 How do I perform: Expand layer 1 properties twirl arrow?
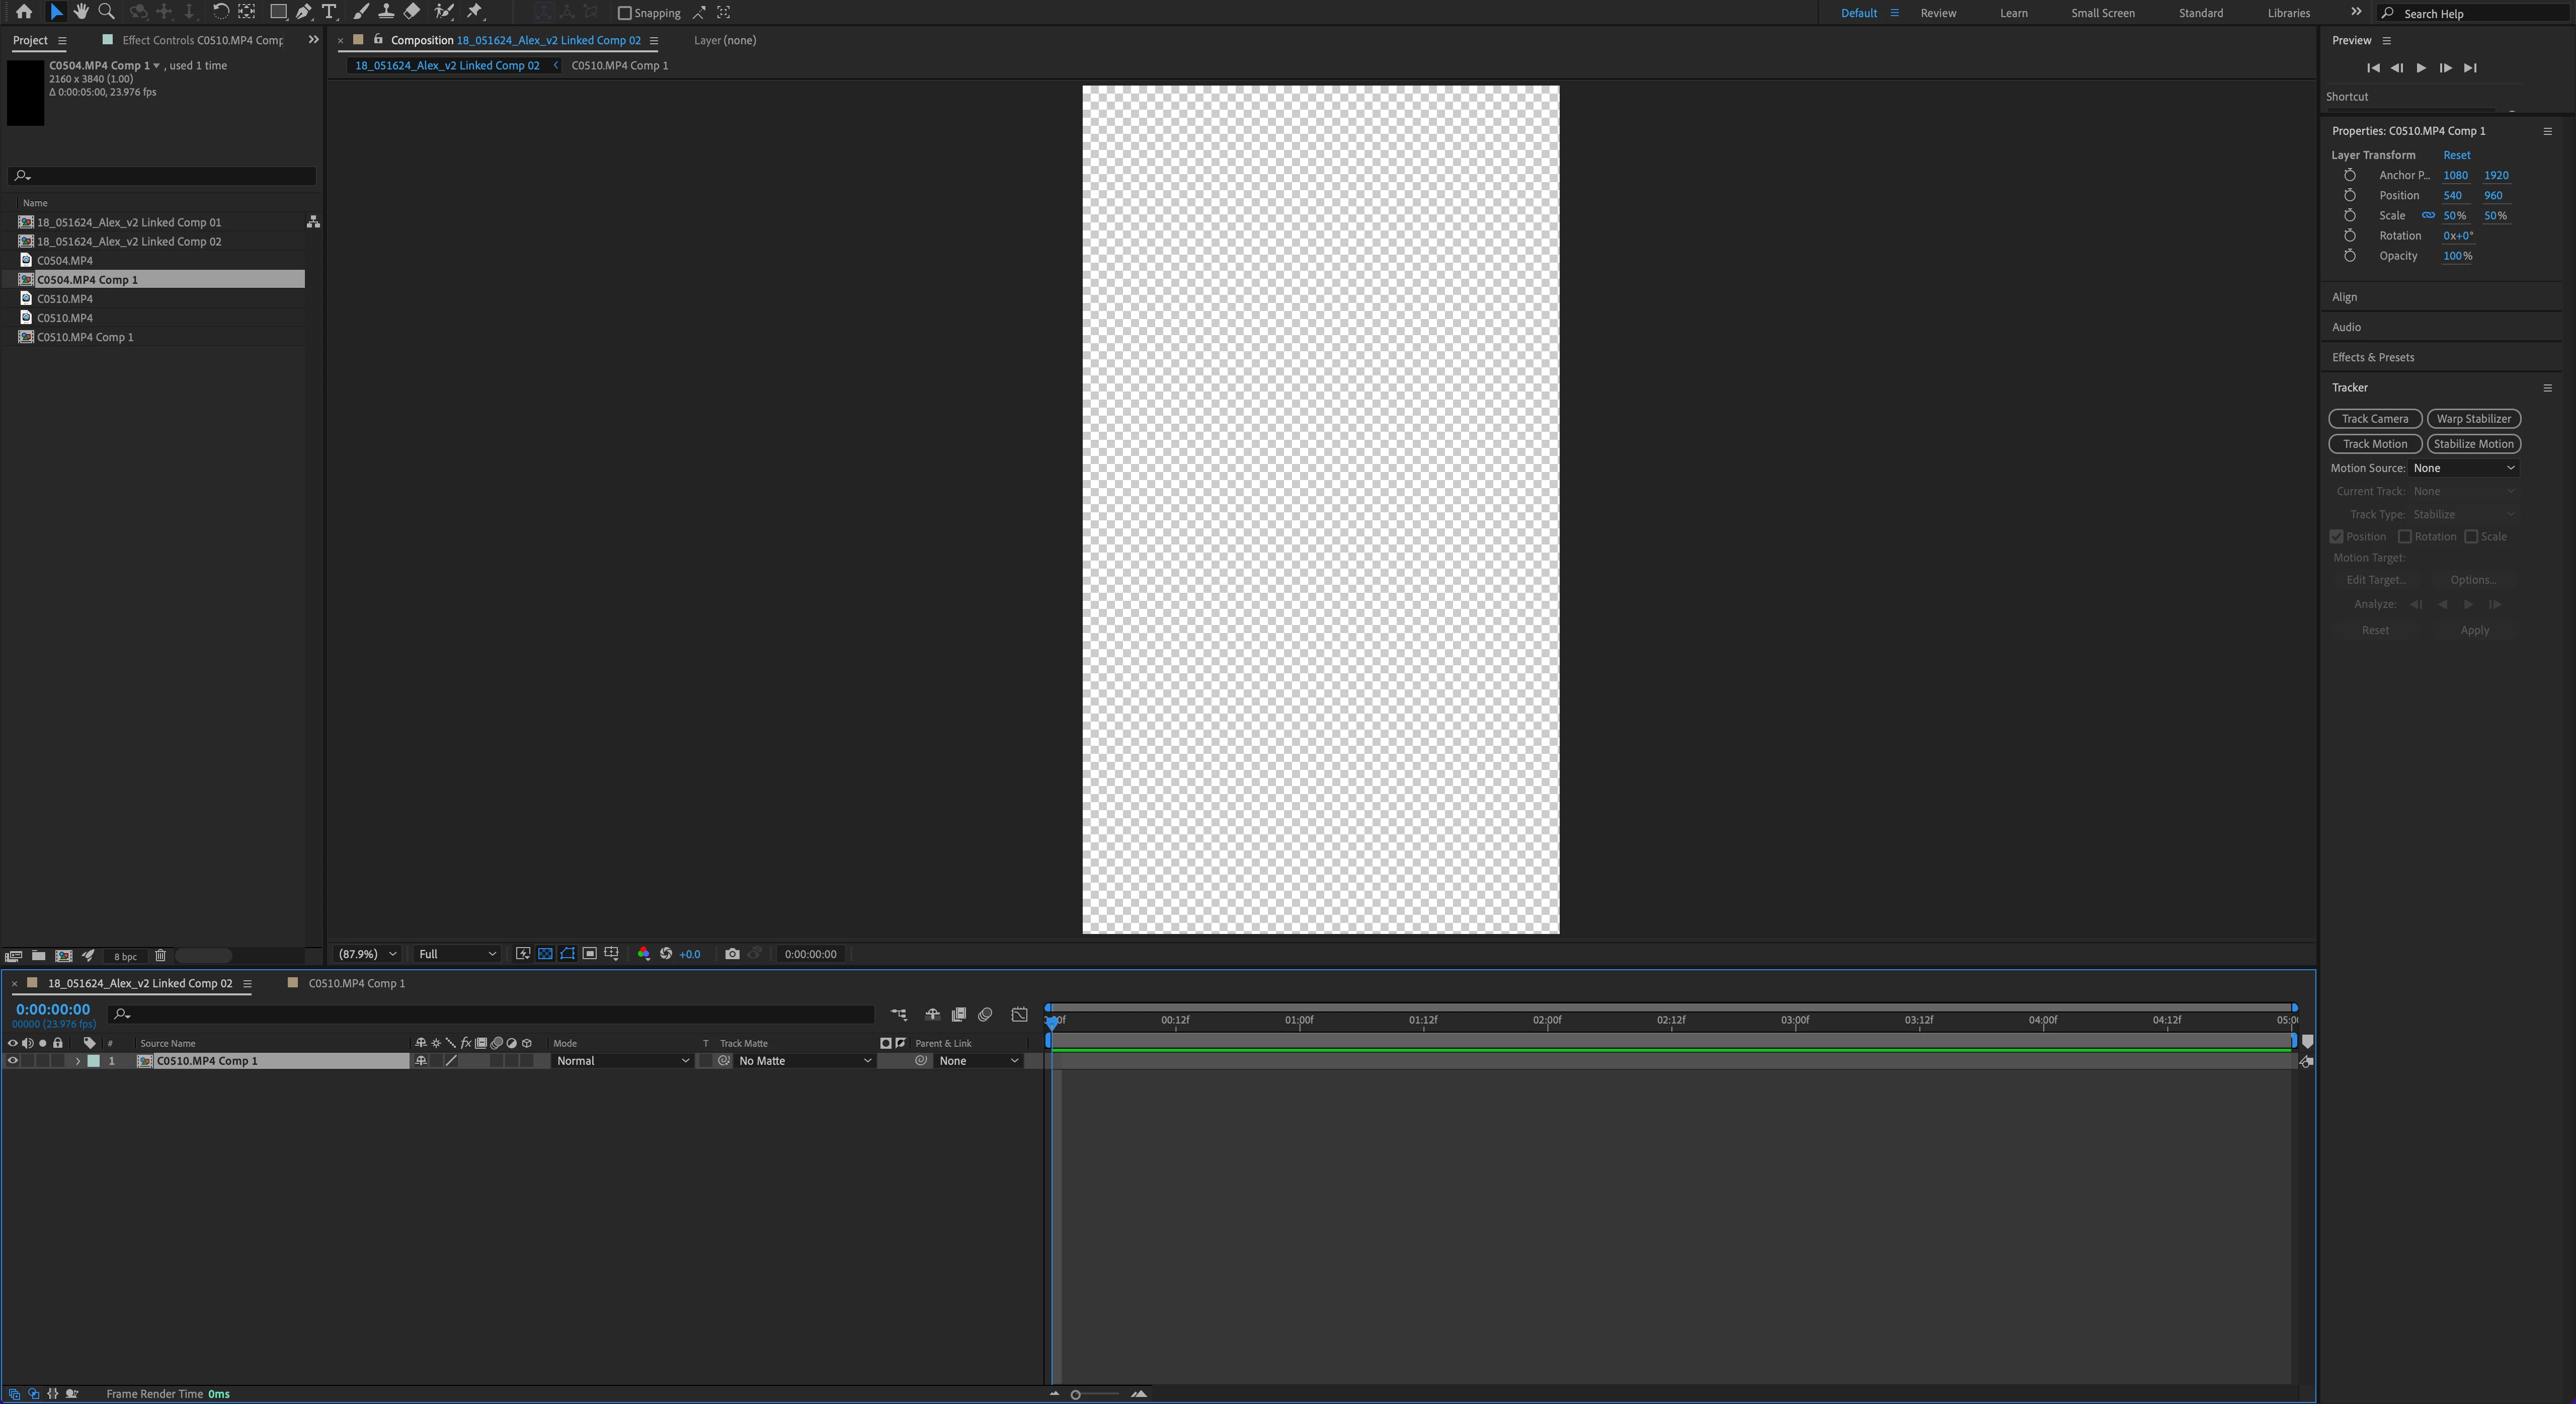[78, 1061]
